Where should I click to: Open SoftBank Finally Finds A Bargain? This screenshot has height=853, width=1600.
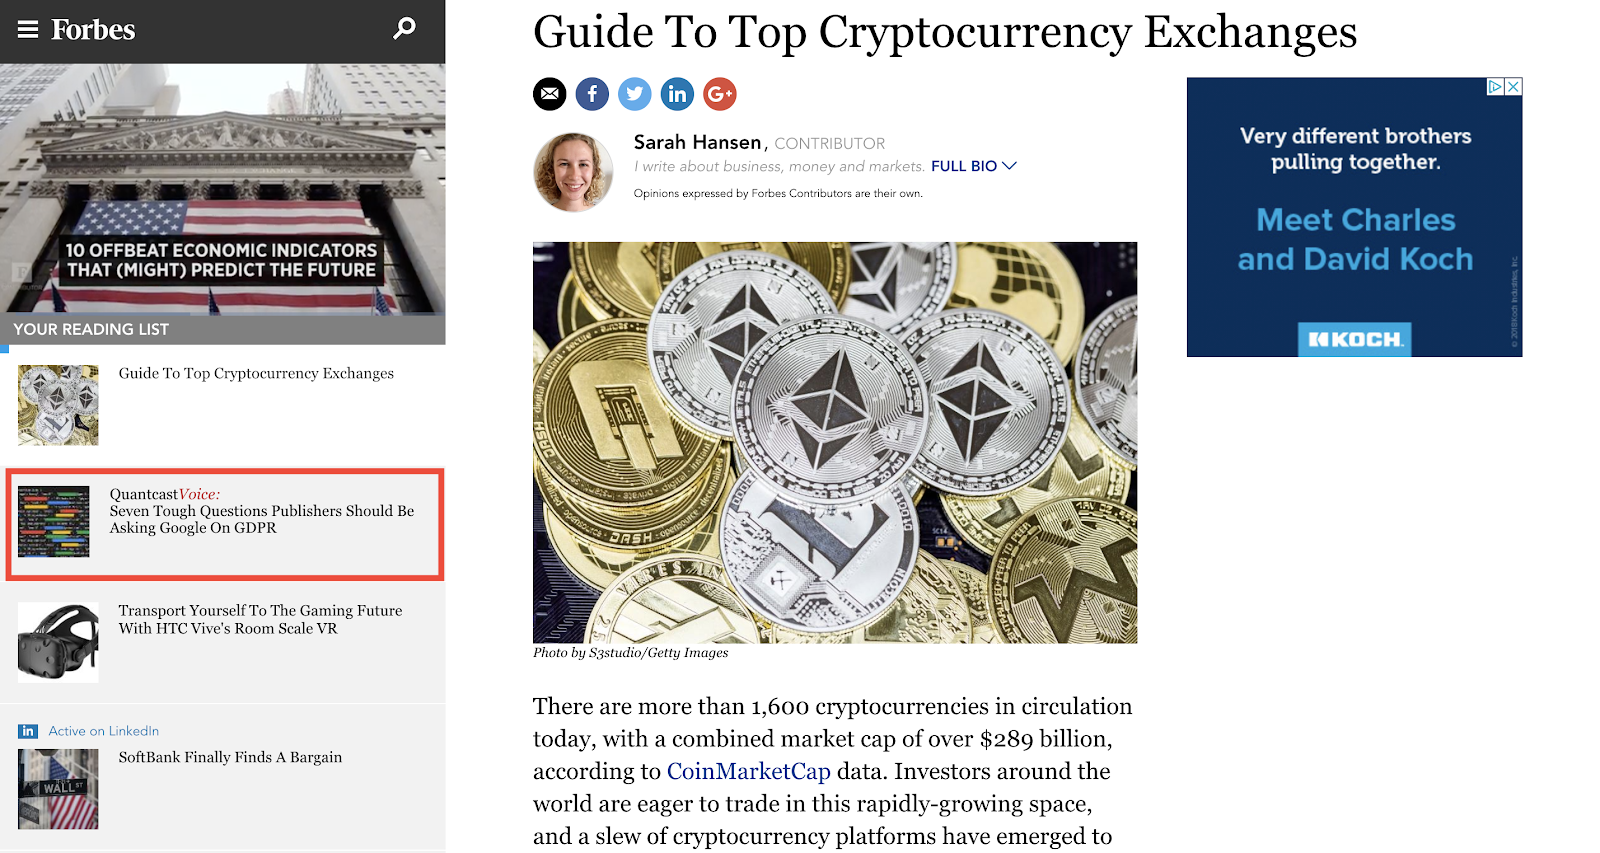tap(230, 757)
